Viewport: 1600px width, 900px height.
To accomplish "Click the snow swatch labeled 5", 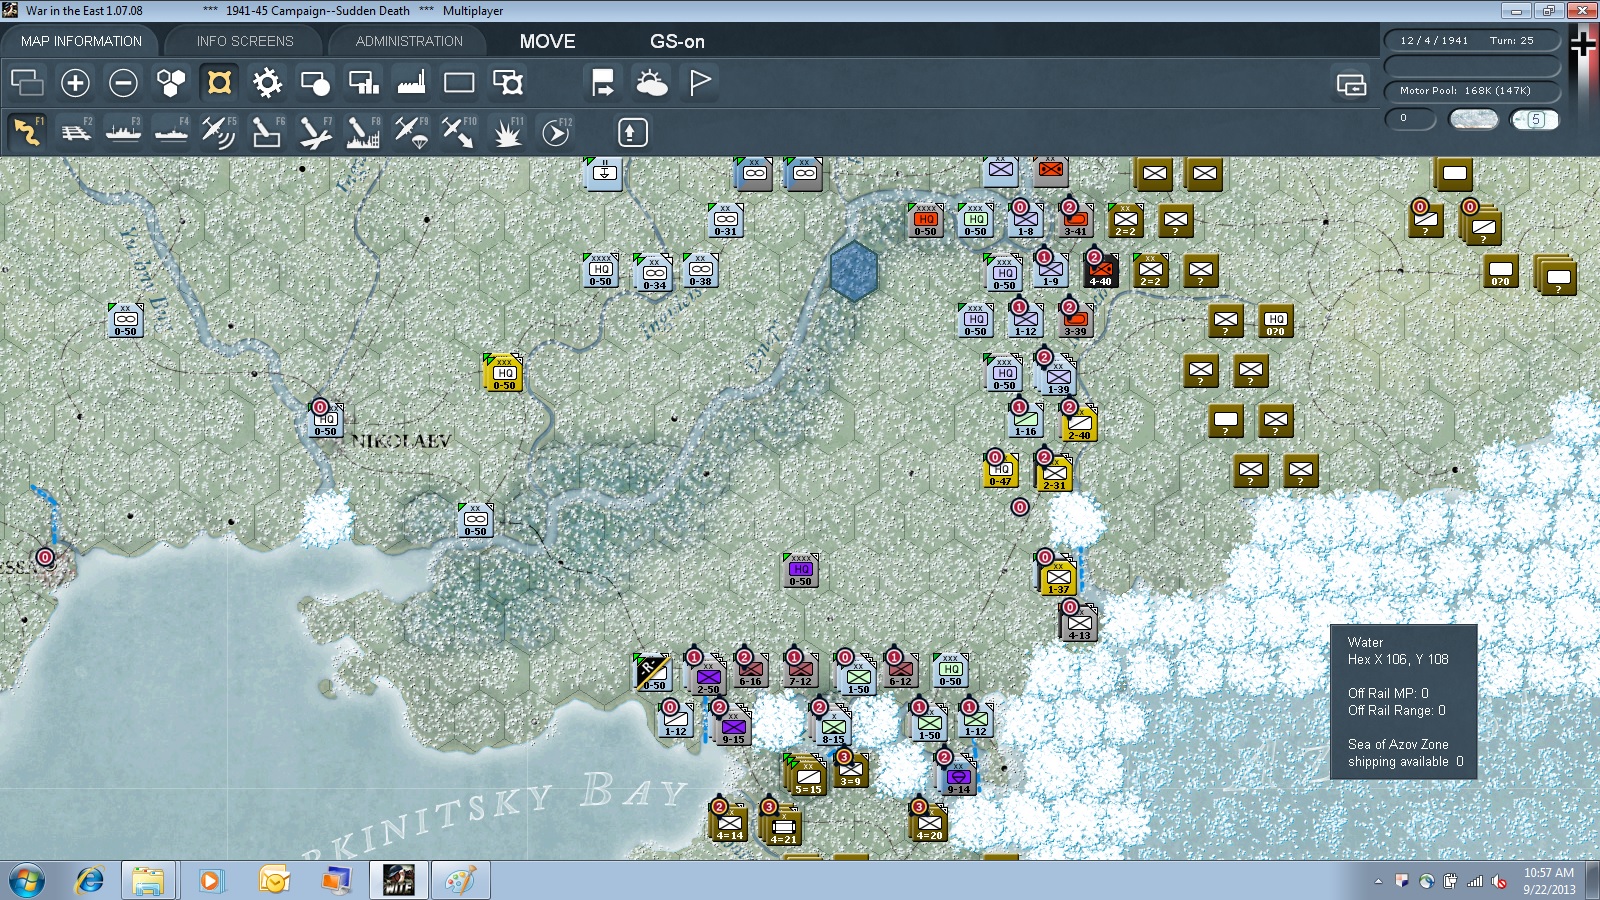I will (x=1535, y=119).
